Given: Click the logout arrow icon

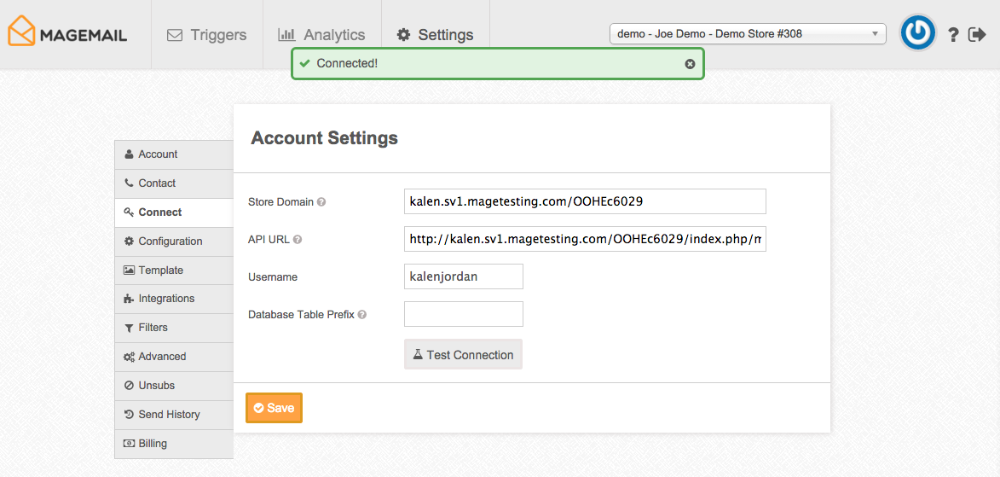Looking at the screenshot, I should tap(977, 35).
